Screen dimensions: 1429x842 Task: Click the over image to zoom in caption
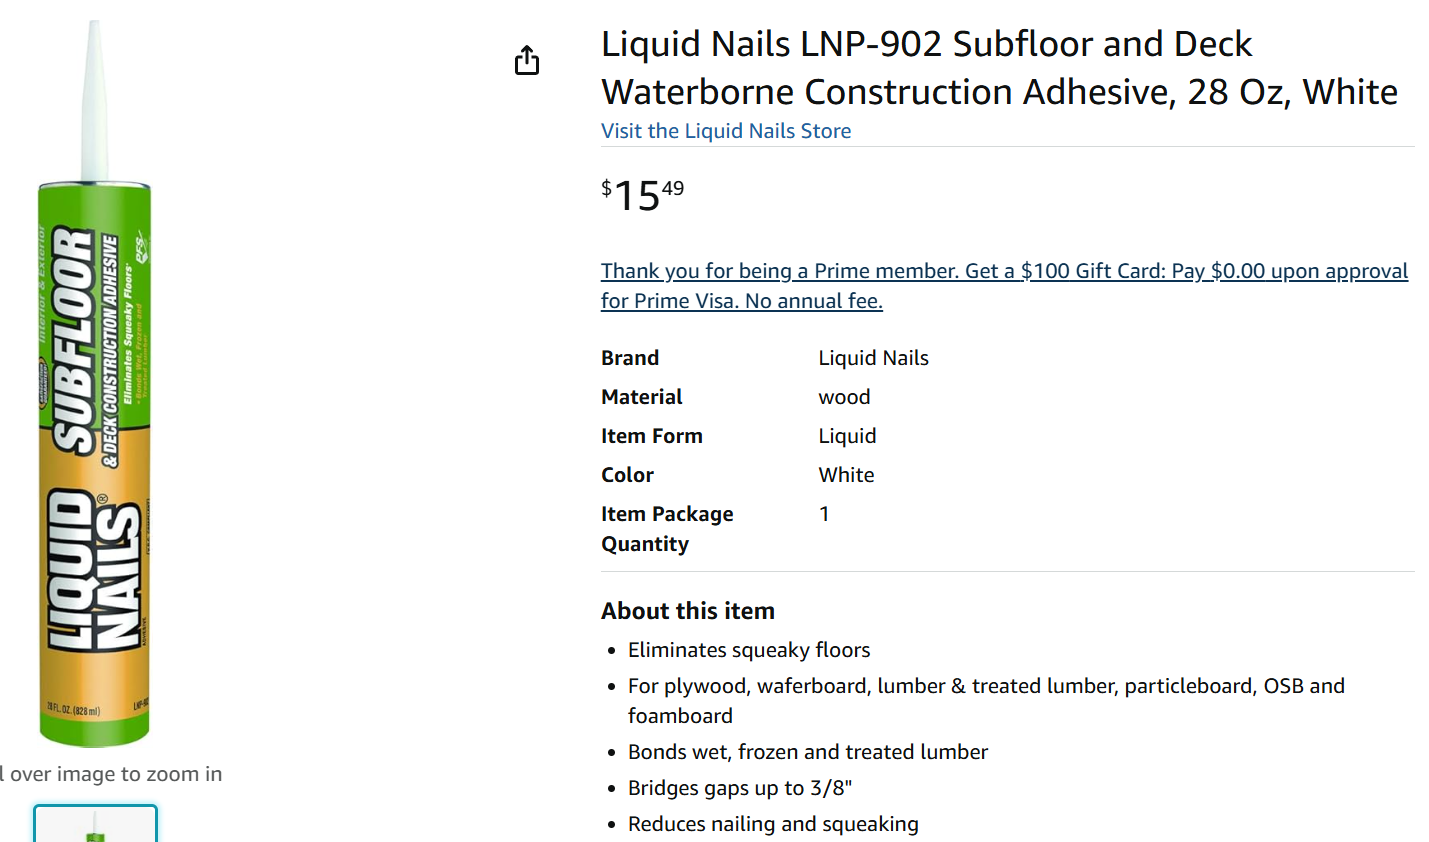coord(111,774)
